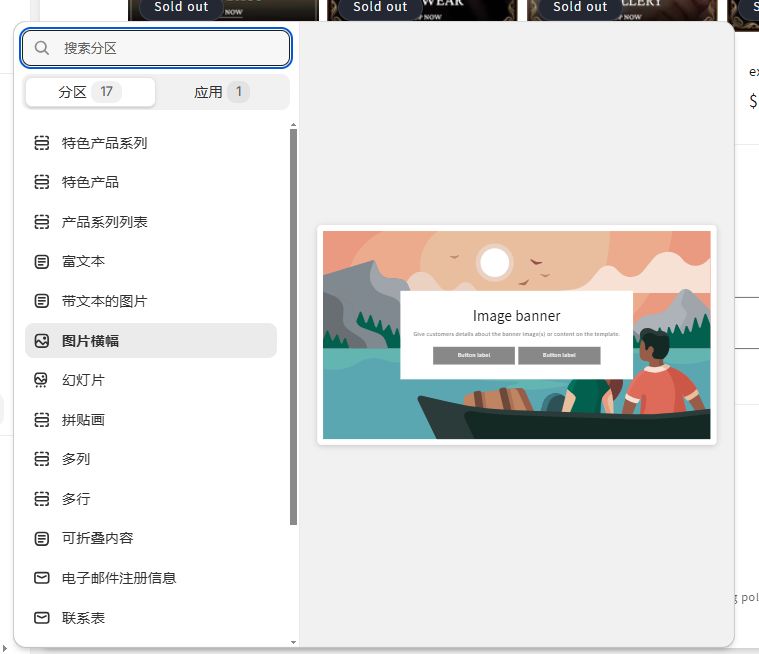Focus the 搜索分区 search field
This screenshot has height=654, width=759.
(156, 48)
